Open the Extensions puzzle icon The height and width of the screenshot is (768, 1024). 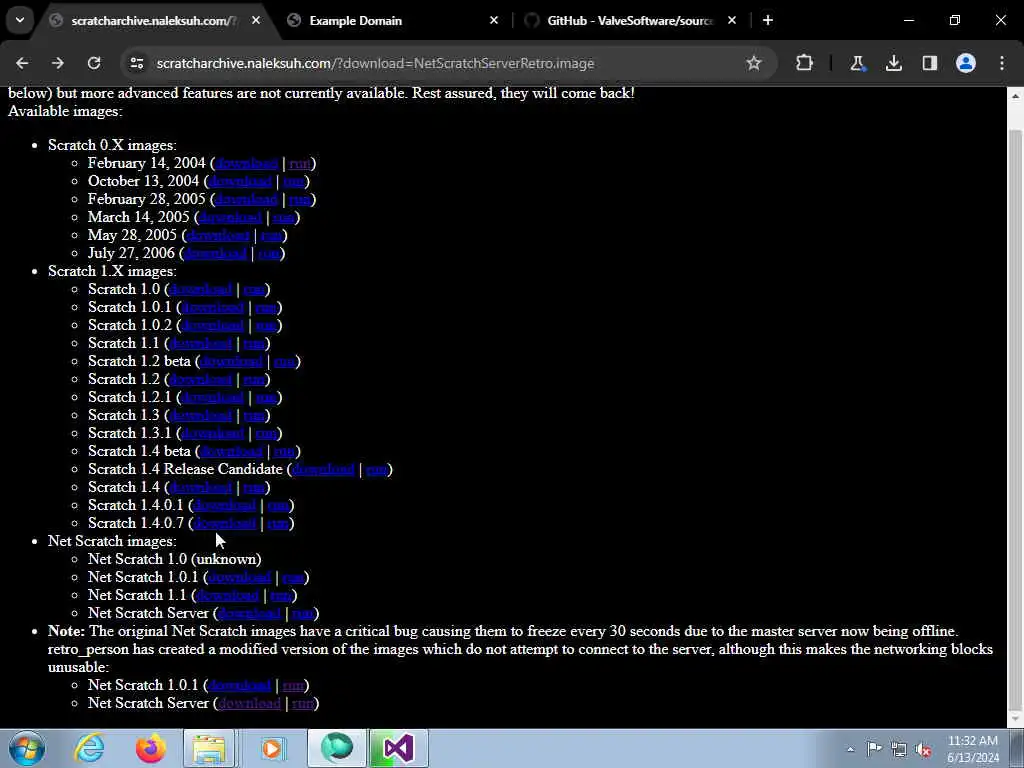click(805, 63)
